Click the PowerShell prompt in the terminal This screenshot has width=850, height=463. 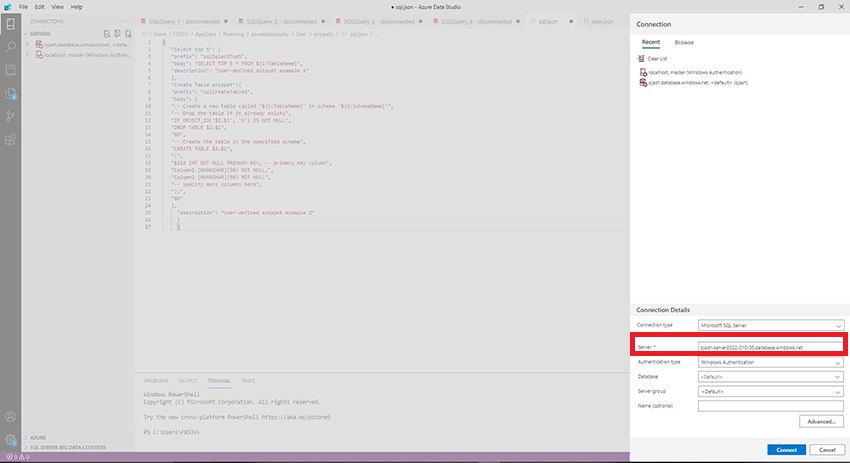click(172, 432)
